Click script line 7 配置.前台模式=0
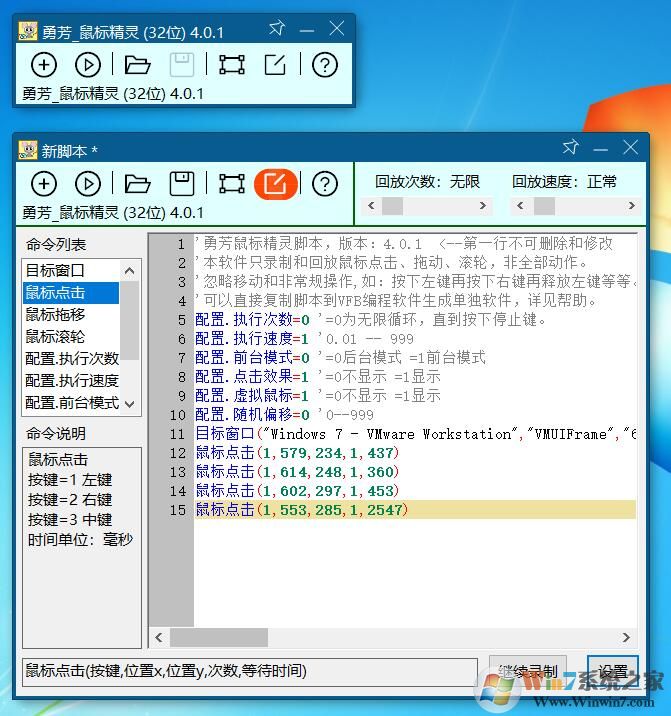The image size is (671, 716). [x=340, y=358]
